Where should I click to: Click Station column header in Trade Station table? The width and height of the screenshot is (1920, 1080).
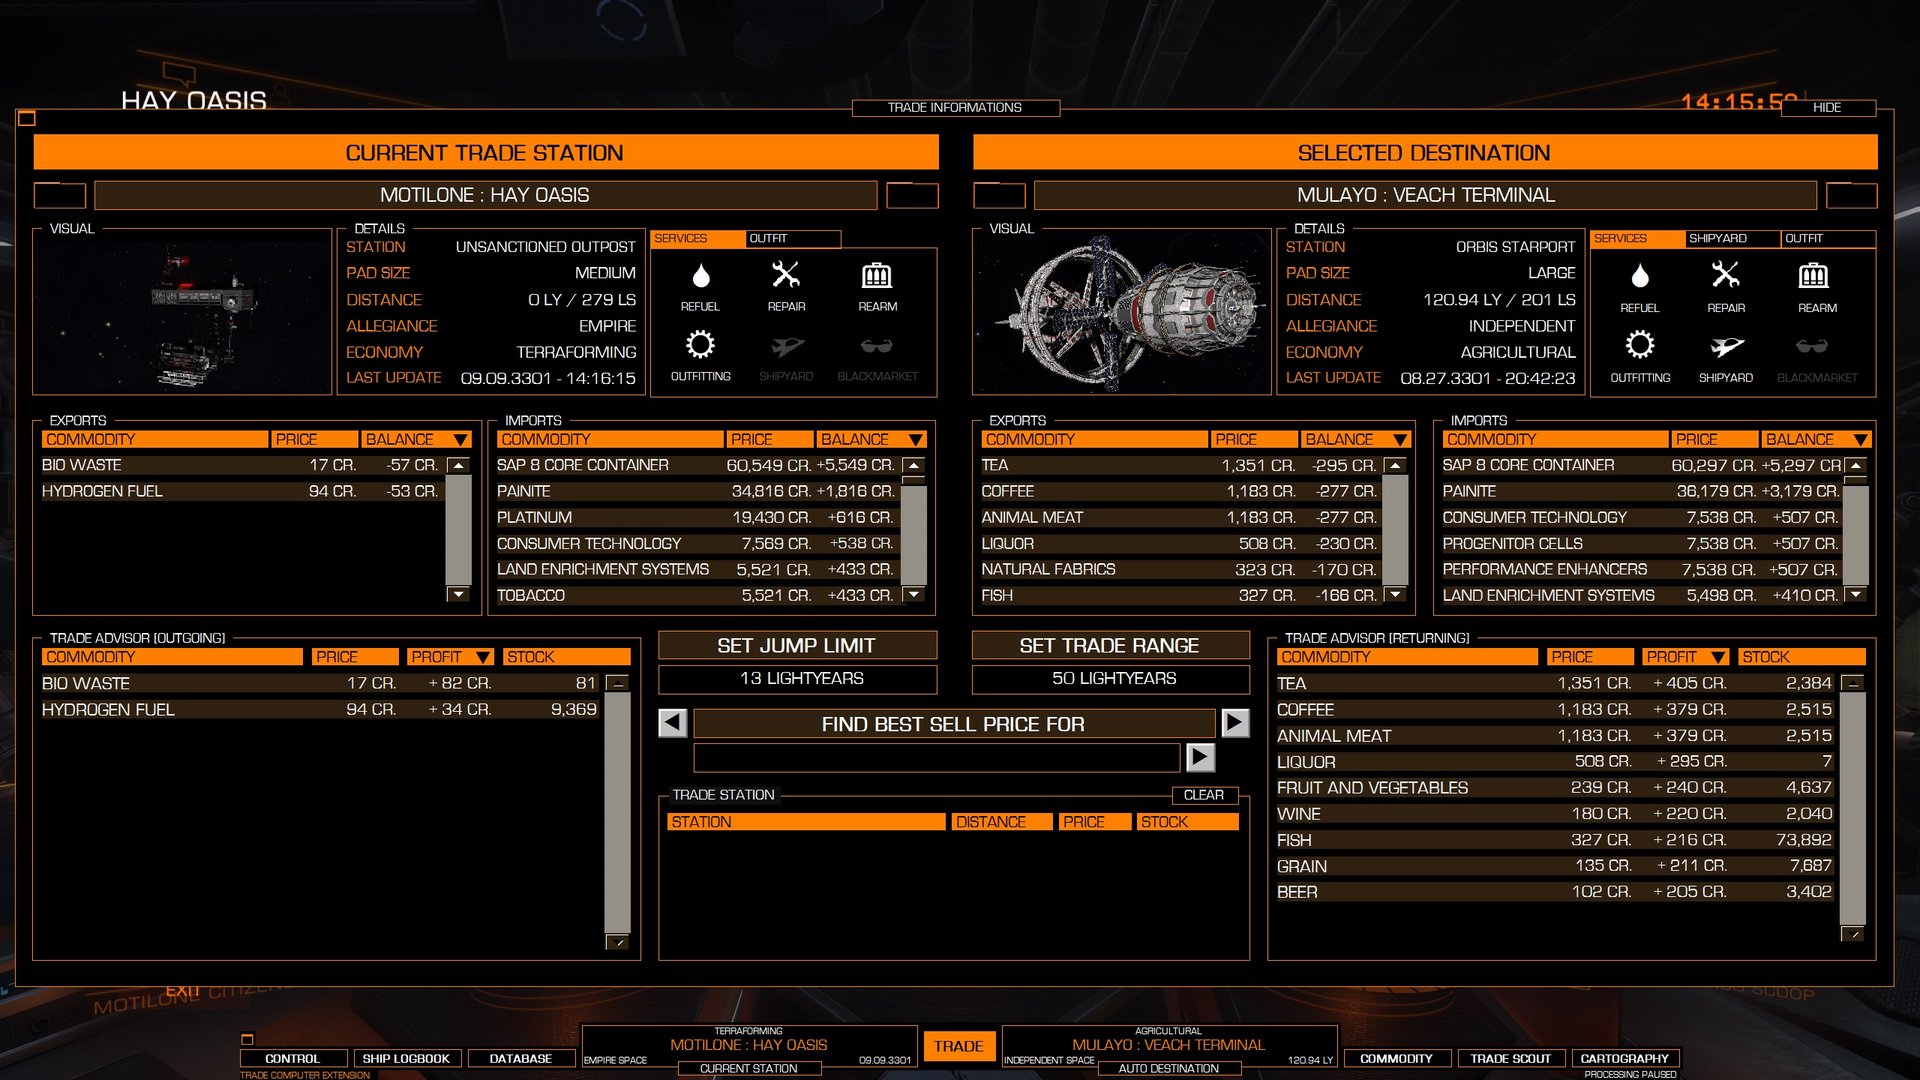coord(806,822)
